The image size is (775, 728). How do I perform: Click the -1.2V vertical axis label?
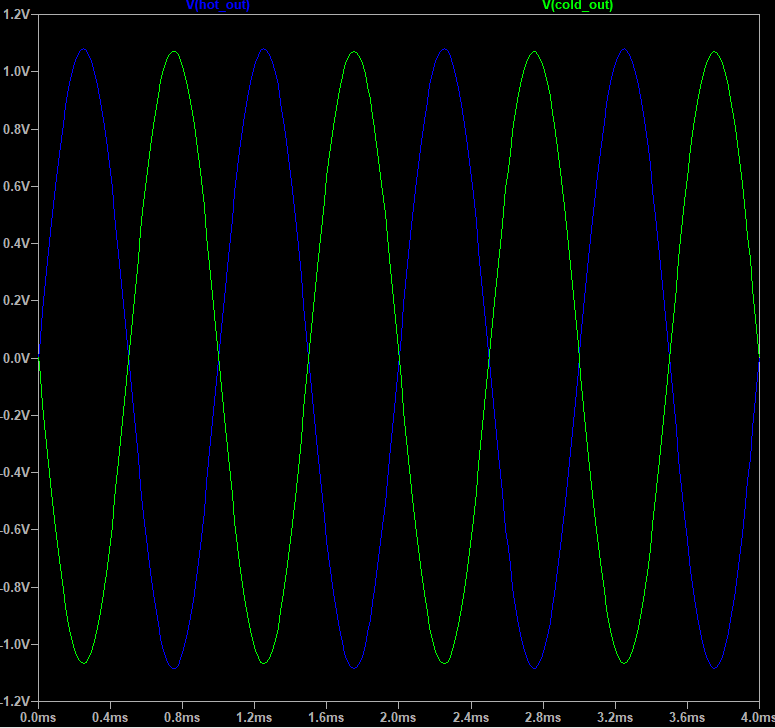coord(15,701)
